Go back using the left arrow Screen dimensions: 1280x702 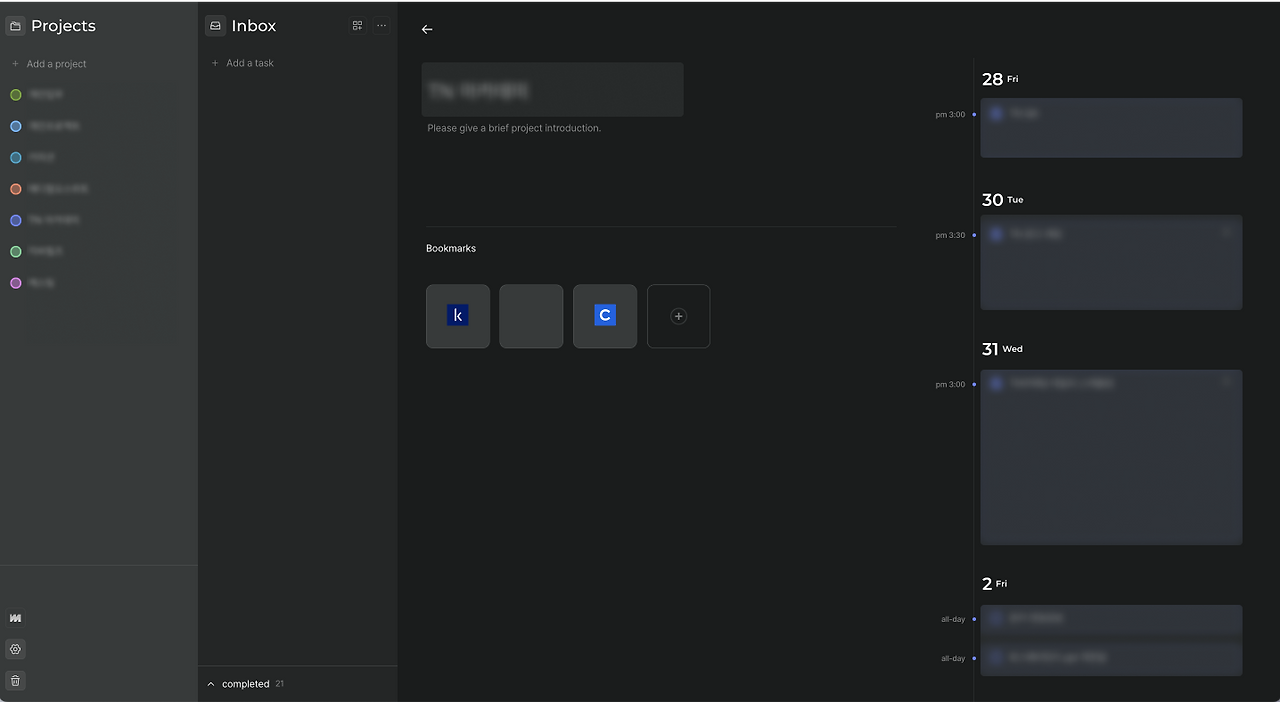(x=427, y=29)
